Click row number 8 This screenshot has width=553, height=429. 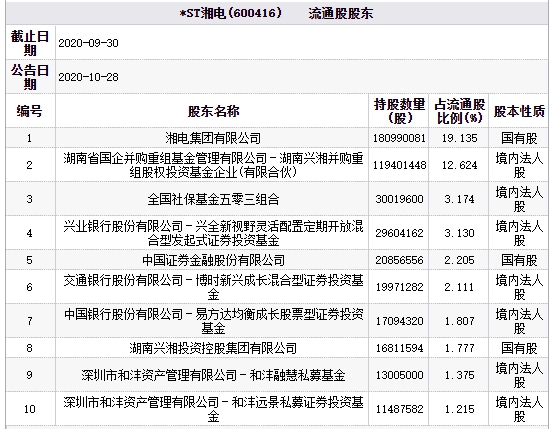tap(30, 348)
